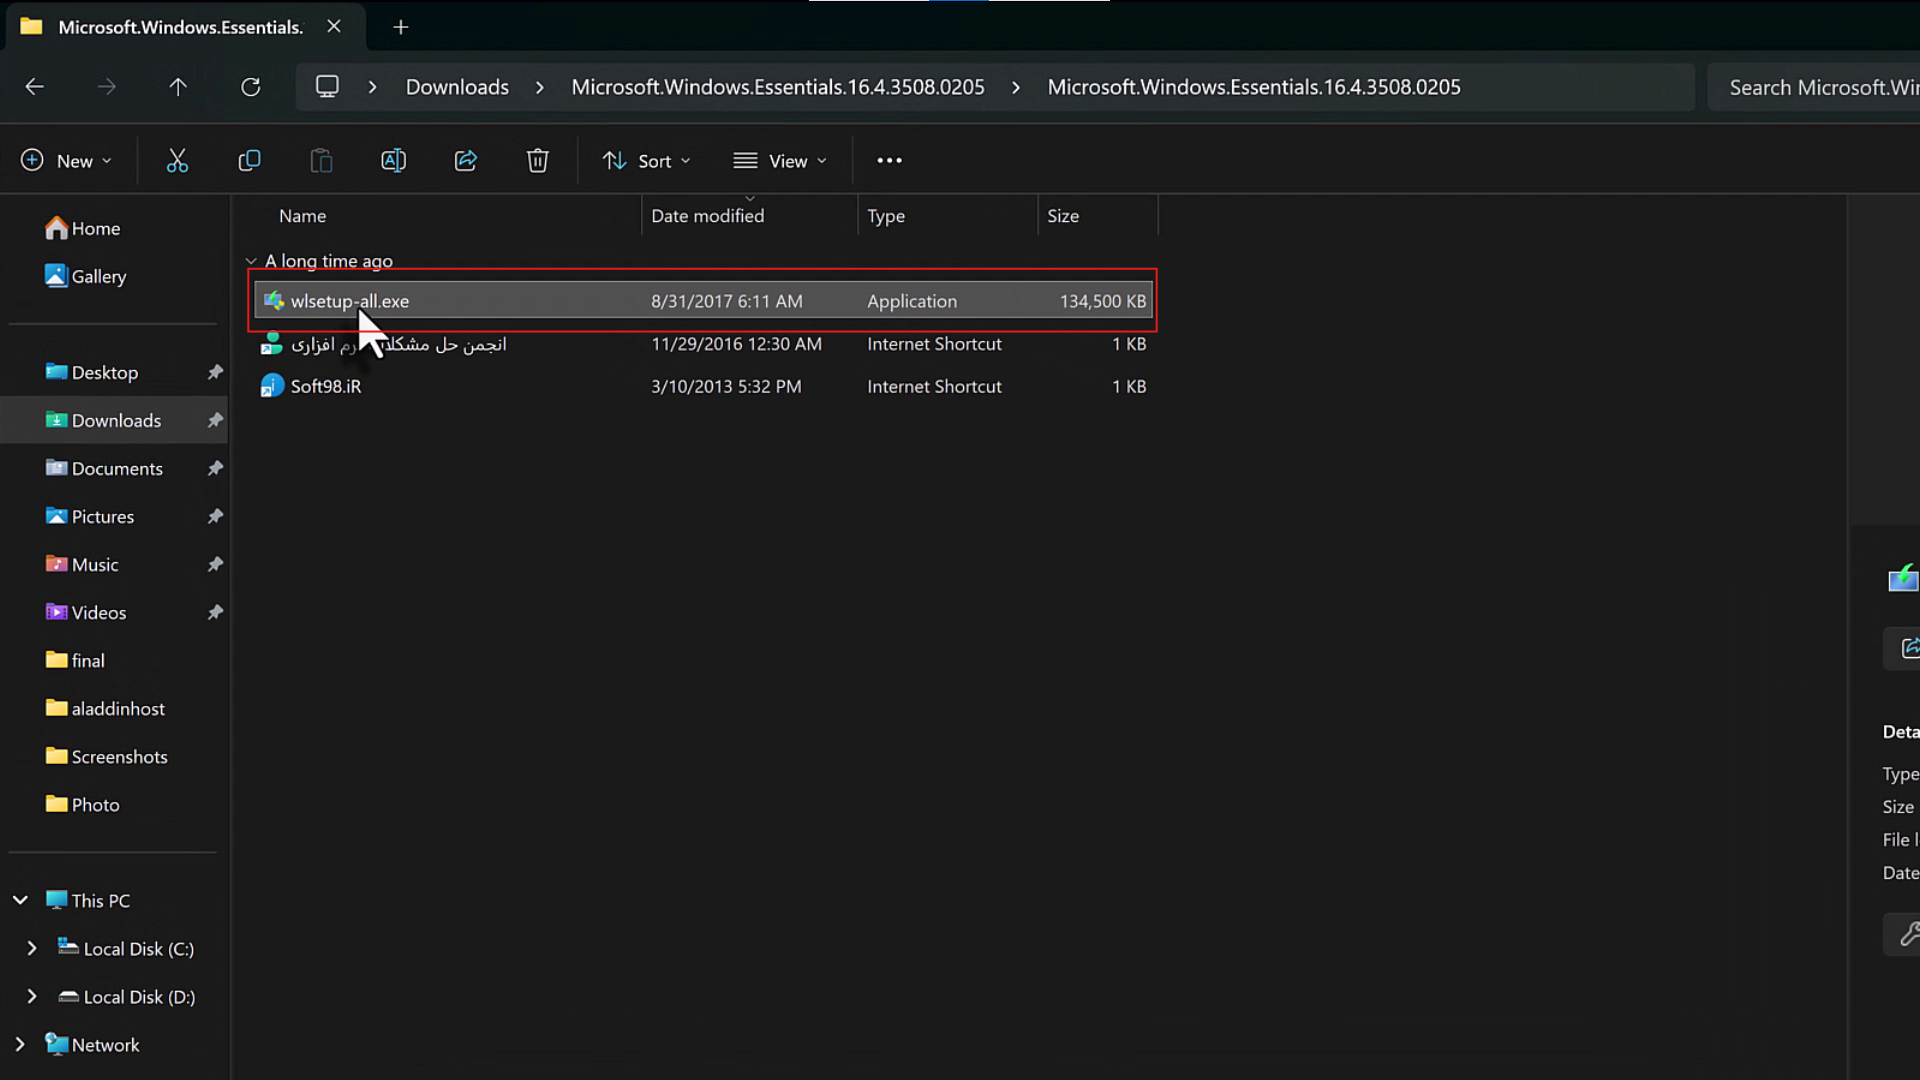
Task: Select the wlsetup-all.exe file name
Action: [x=350, y=301]
